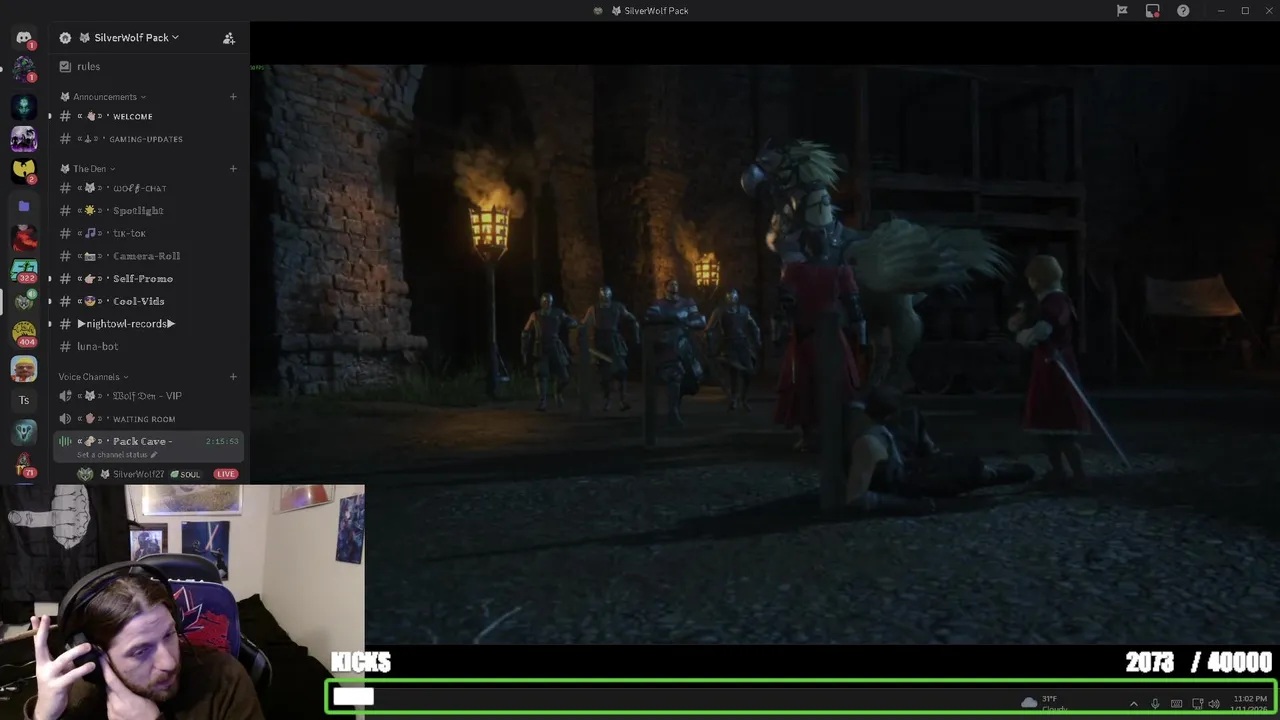Click the taskbar network icon

[1197, 704]
